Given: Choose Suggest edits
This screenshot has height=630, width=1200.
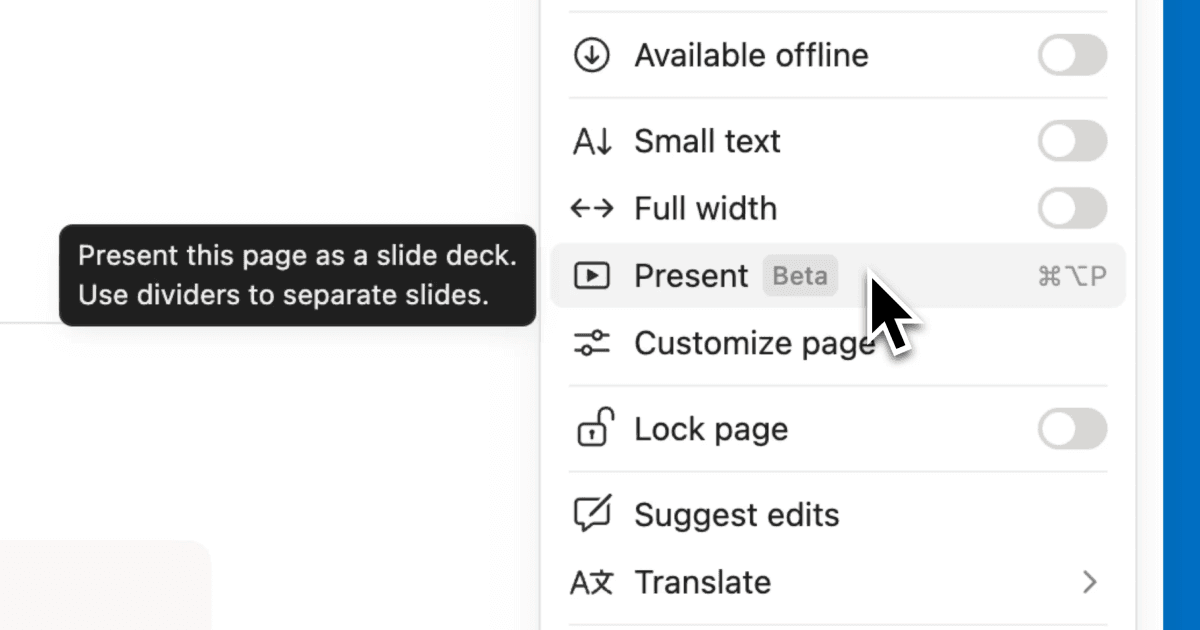Looking at the screenshot, I should coord(736,514).
